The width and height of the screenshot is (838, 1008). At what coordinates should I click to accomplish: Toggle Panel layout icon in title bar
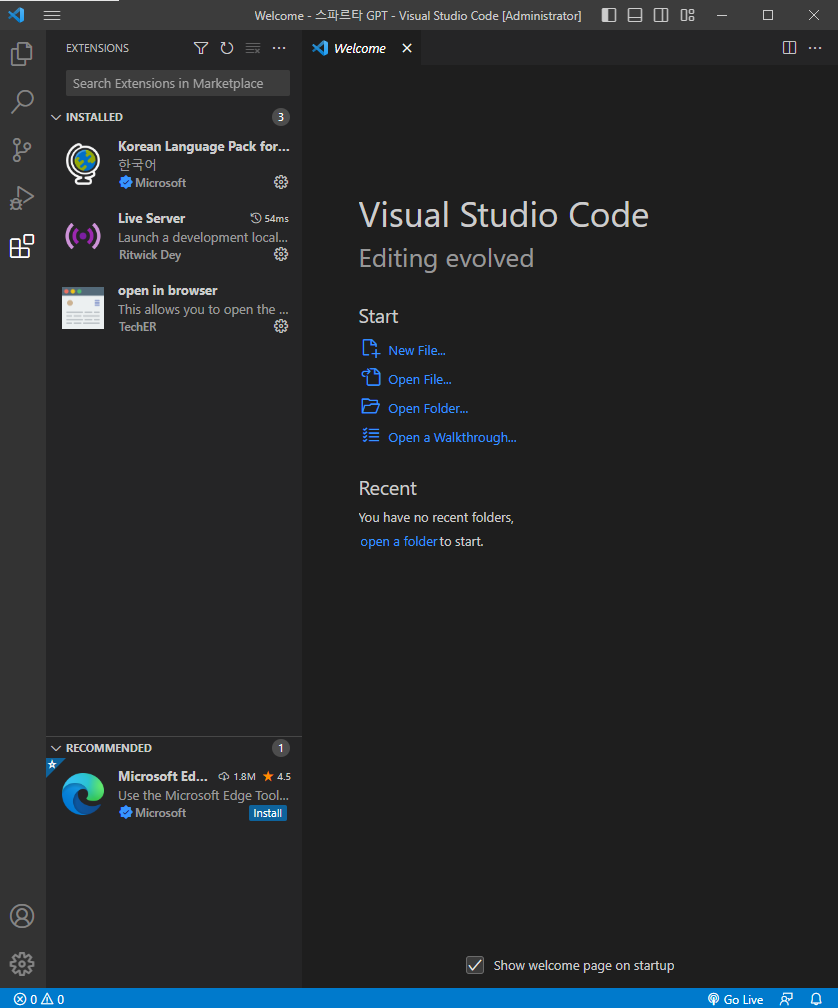pos(635,15)
